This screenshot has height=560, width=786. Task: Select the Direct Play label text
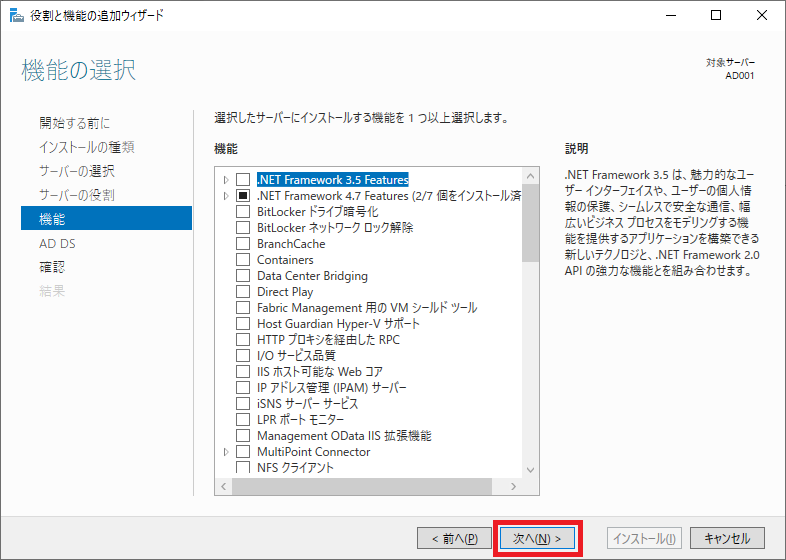[x=285, y=292]
